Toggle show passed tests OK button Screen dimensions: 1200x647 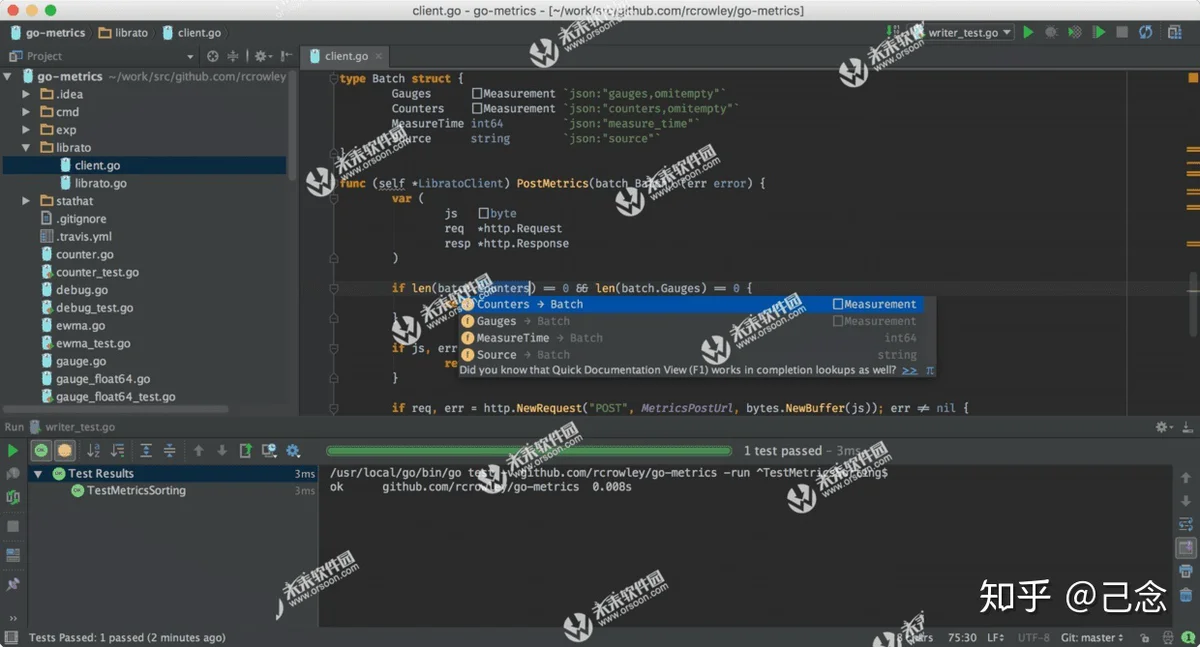point(40,451)
